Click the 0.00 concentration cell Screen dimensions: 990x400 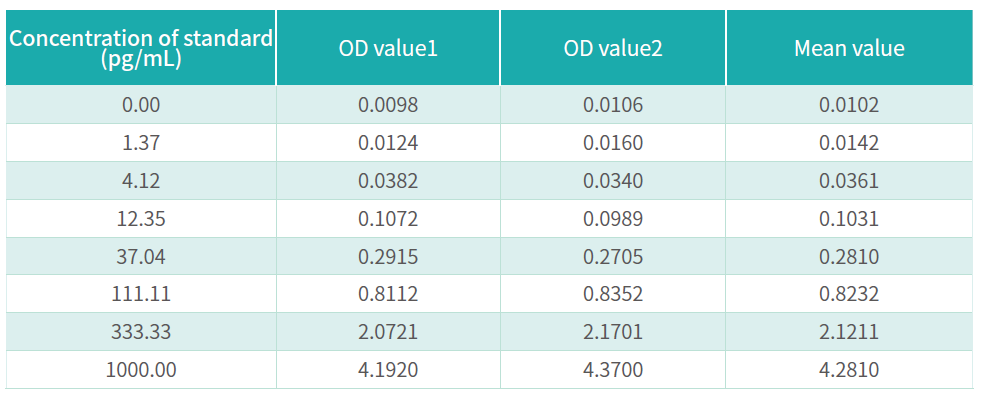[x=141, y=105]
